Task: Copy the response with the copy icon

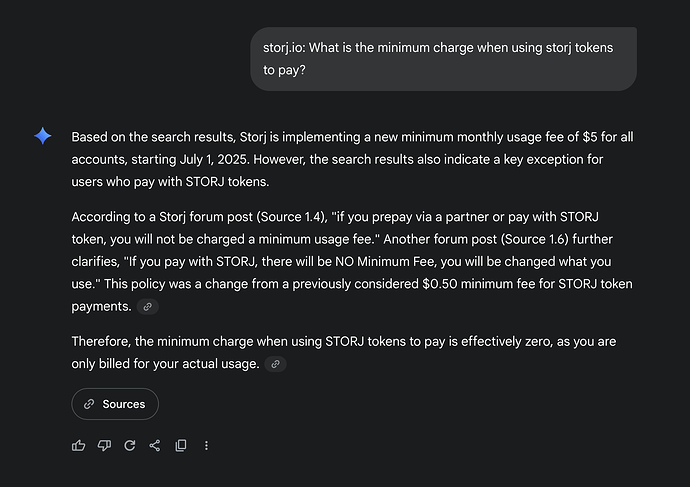Action: [x=181, y=445]
